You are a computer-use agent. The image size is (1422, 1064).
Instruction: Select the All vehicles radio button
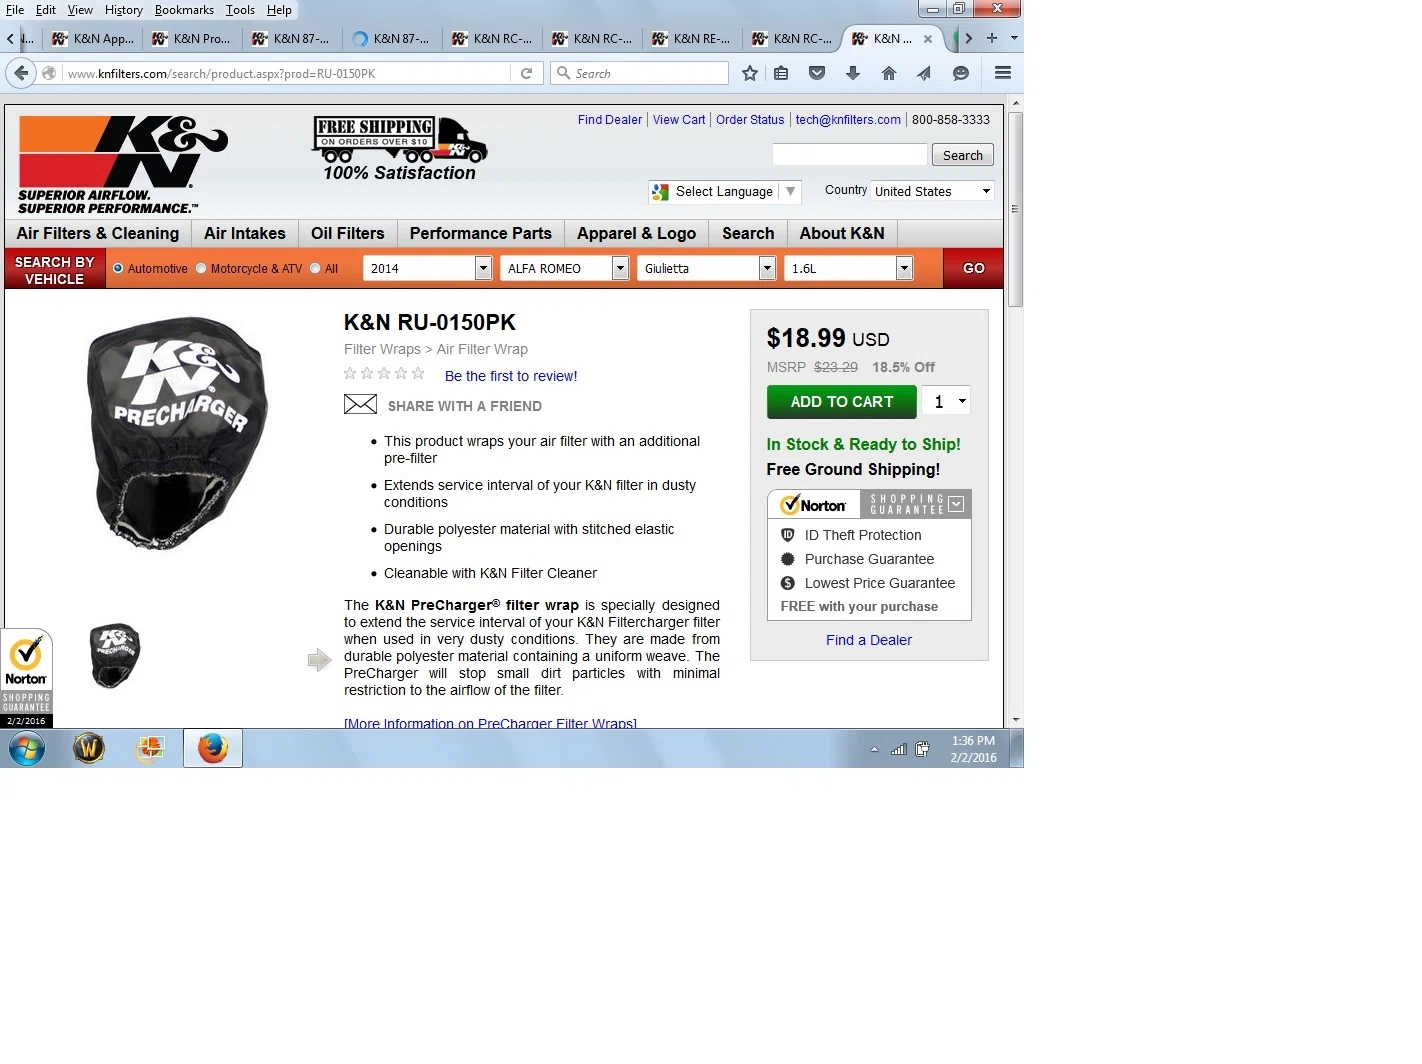click(315, 268)
